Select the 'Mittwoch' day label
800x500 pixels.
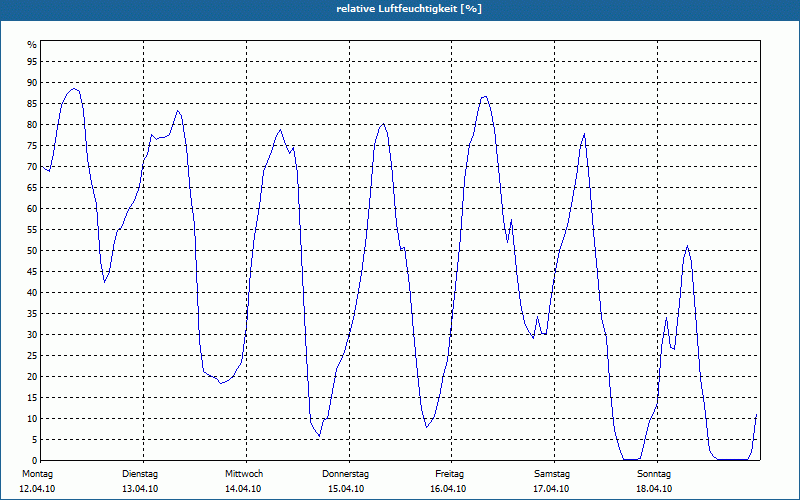click(x=244, y=474)
